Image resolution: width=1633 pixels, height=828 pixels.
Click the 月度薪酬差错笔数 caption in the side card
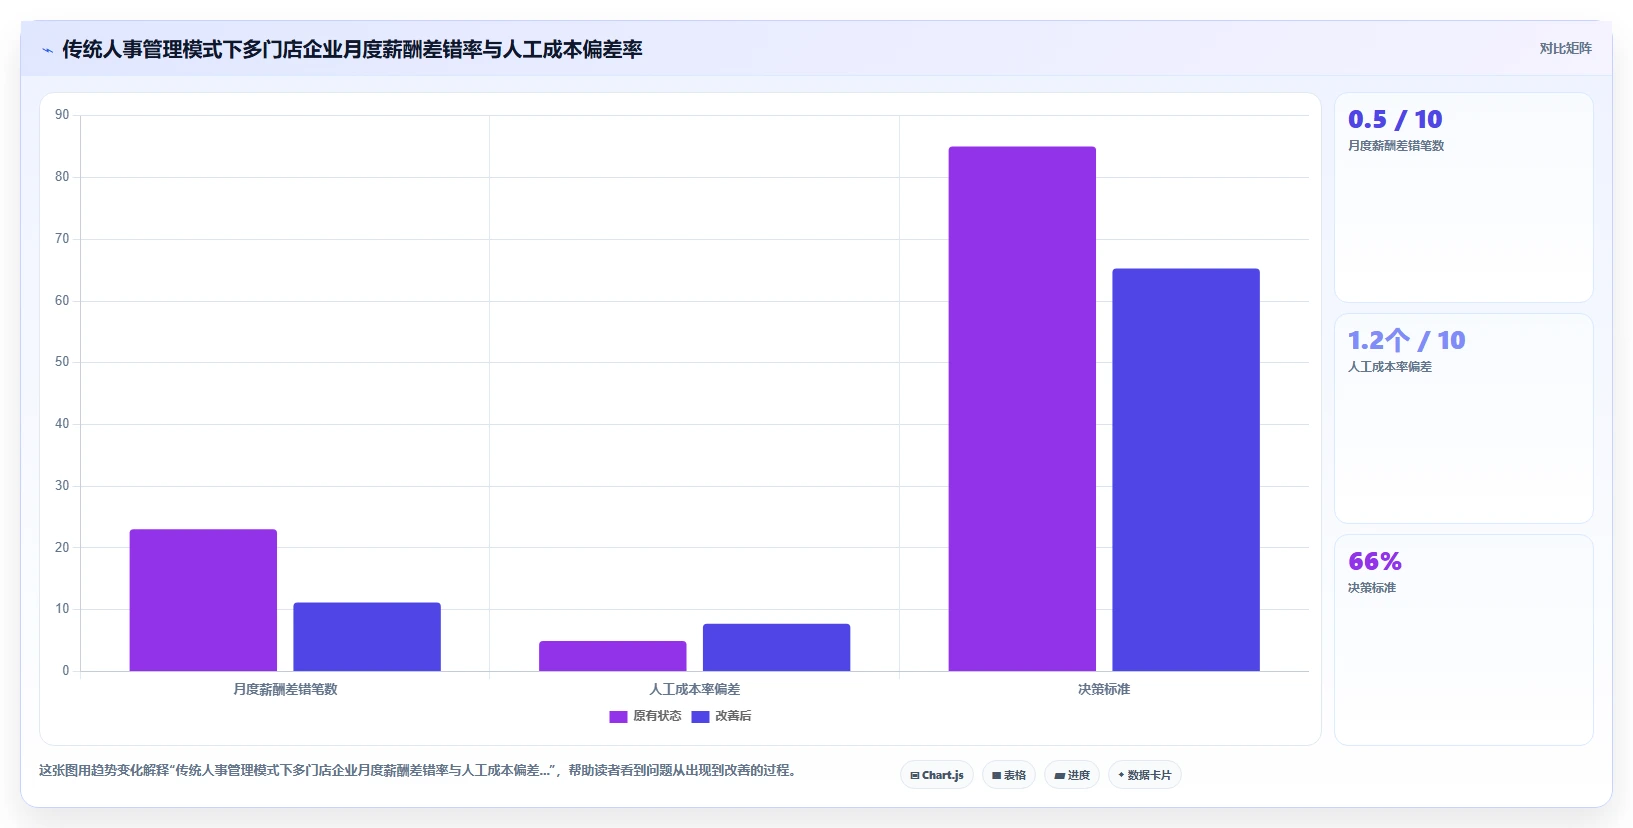coord(1396,146)
